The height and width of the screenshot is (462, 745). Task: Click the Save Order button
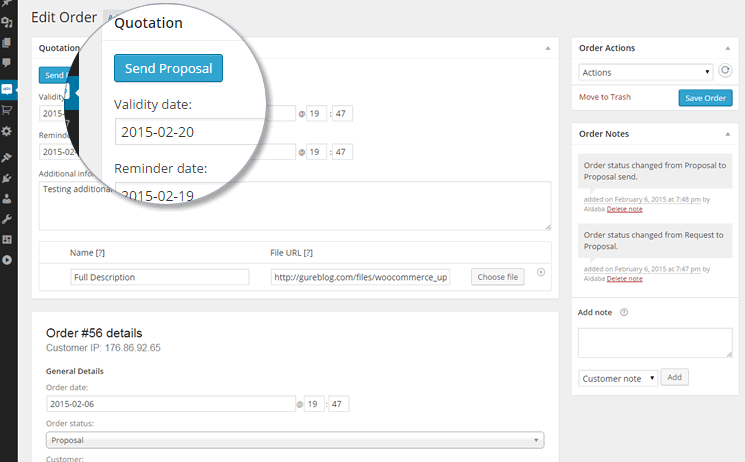pyautogui.click(x=705, y=98)
